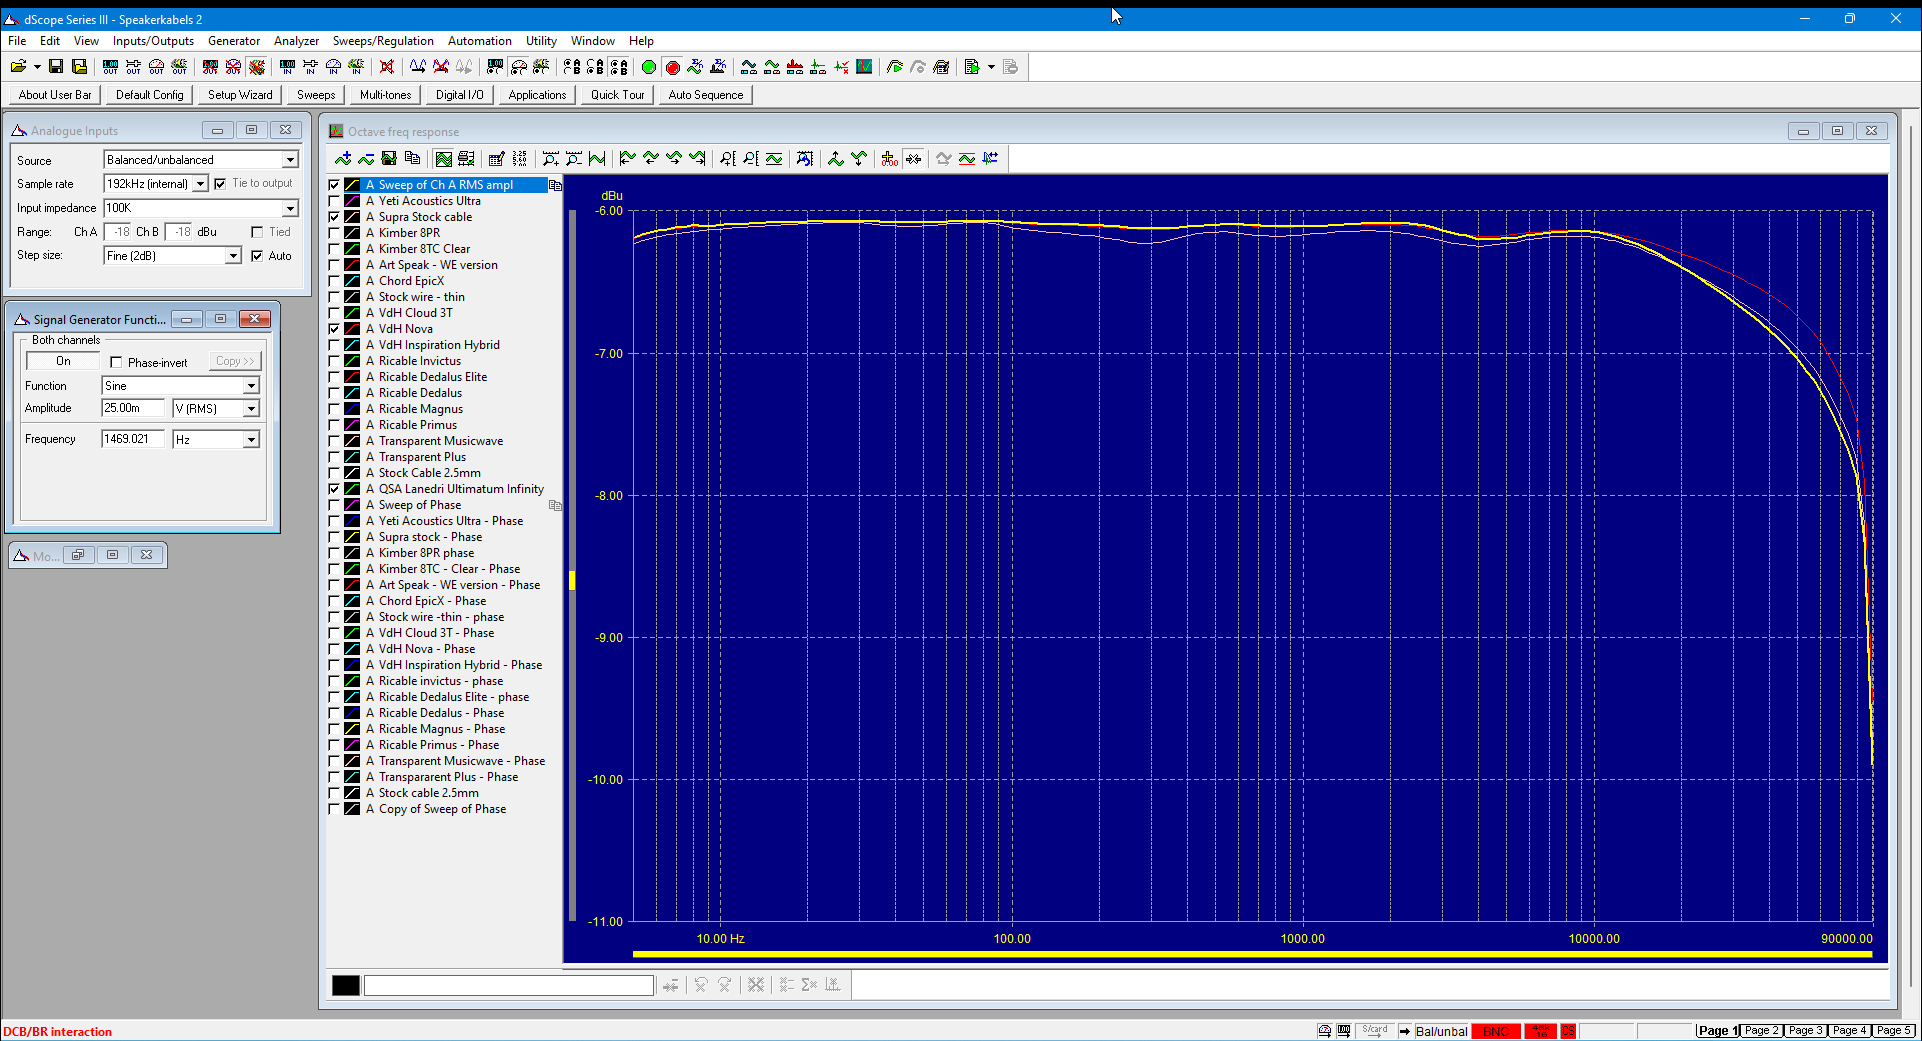1922x1041 pixels.
Task: Click the trace up arrow icon
Action: coord(836,159)
